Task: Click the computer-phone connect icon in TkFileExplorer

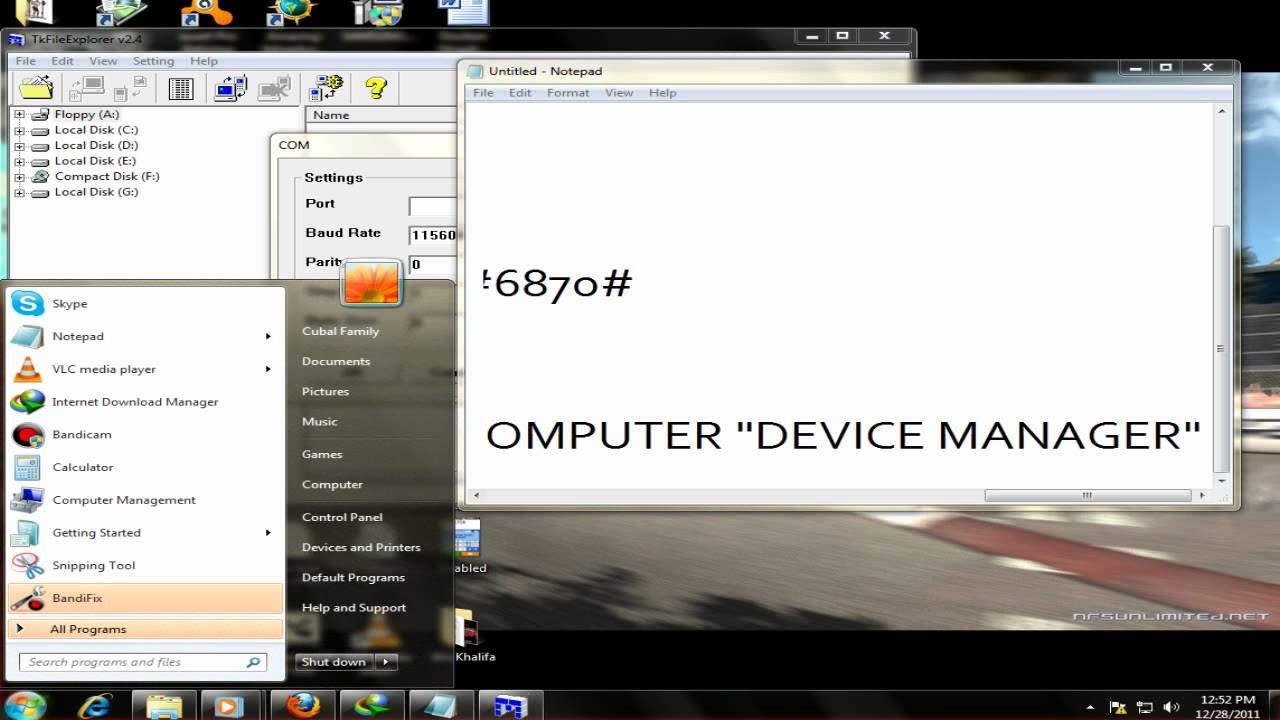Action: tap(231, 88)
